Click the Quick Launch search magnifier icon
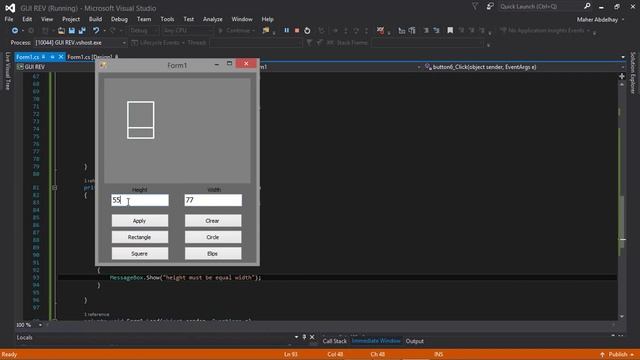Image resolution: width=640 pixels, height=360 pixels. (587, 7)
